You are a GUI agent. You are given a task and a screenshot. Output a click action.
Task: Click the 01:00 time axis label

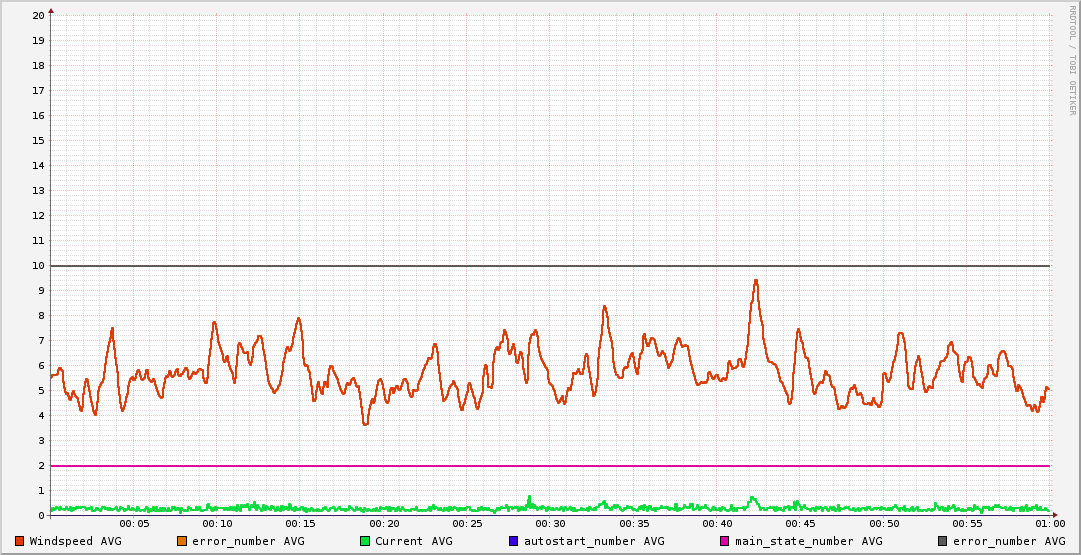pyautogui.click(x=1049, y=523)
